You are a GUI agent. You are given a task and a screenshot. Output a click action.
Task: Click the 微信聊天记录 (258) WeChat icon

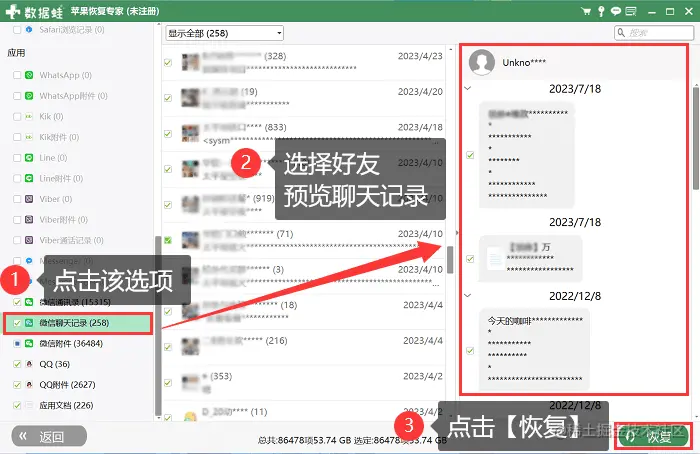click(x=29, y=323)
